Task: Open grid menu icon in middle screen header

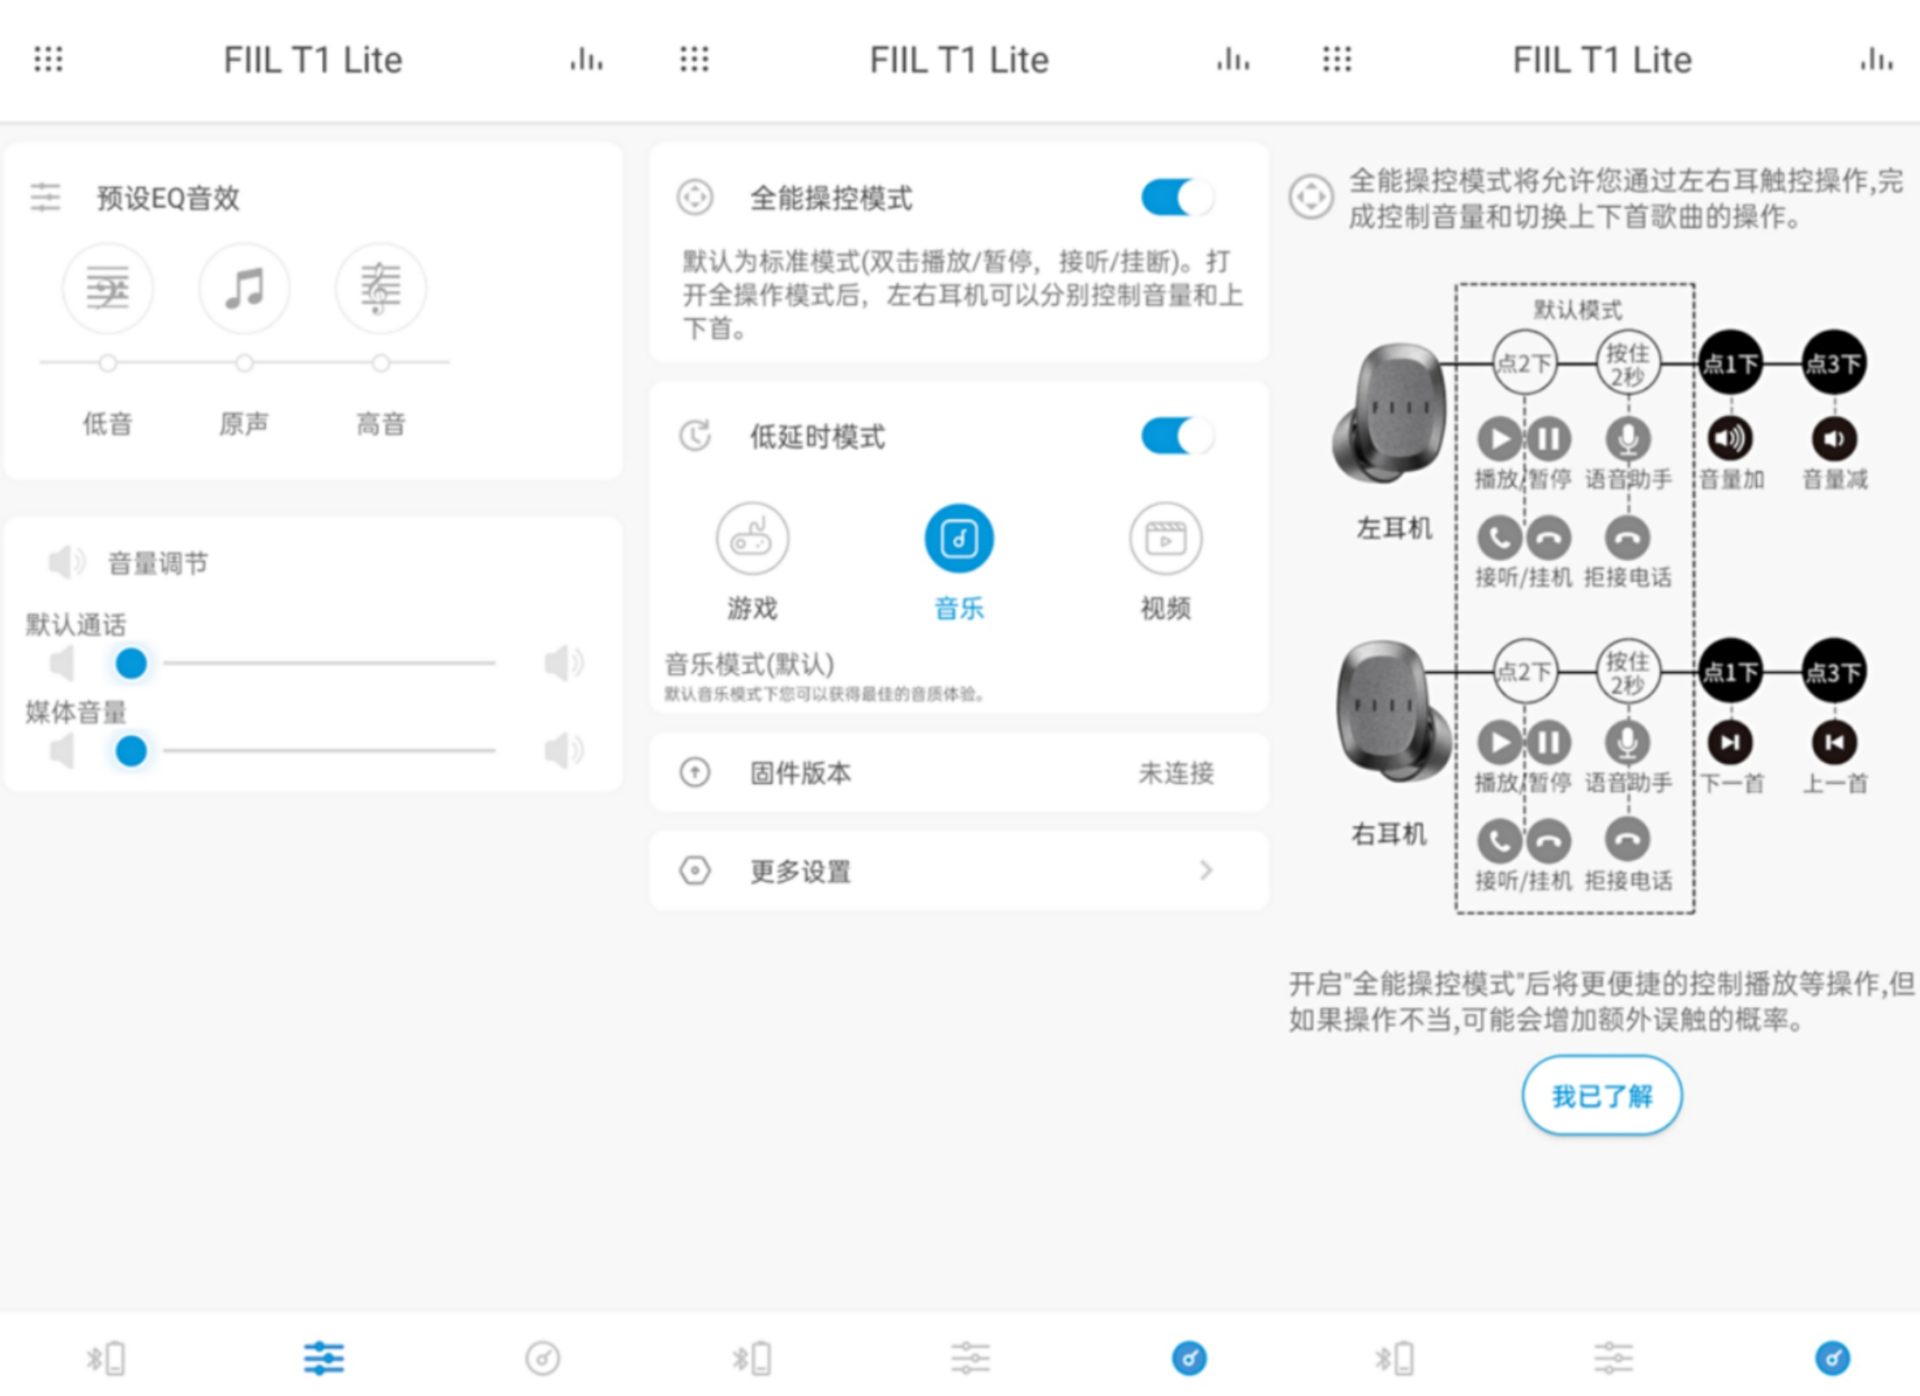Action: pyautogui.click(x=694, y=59)
